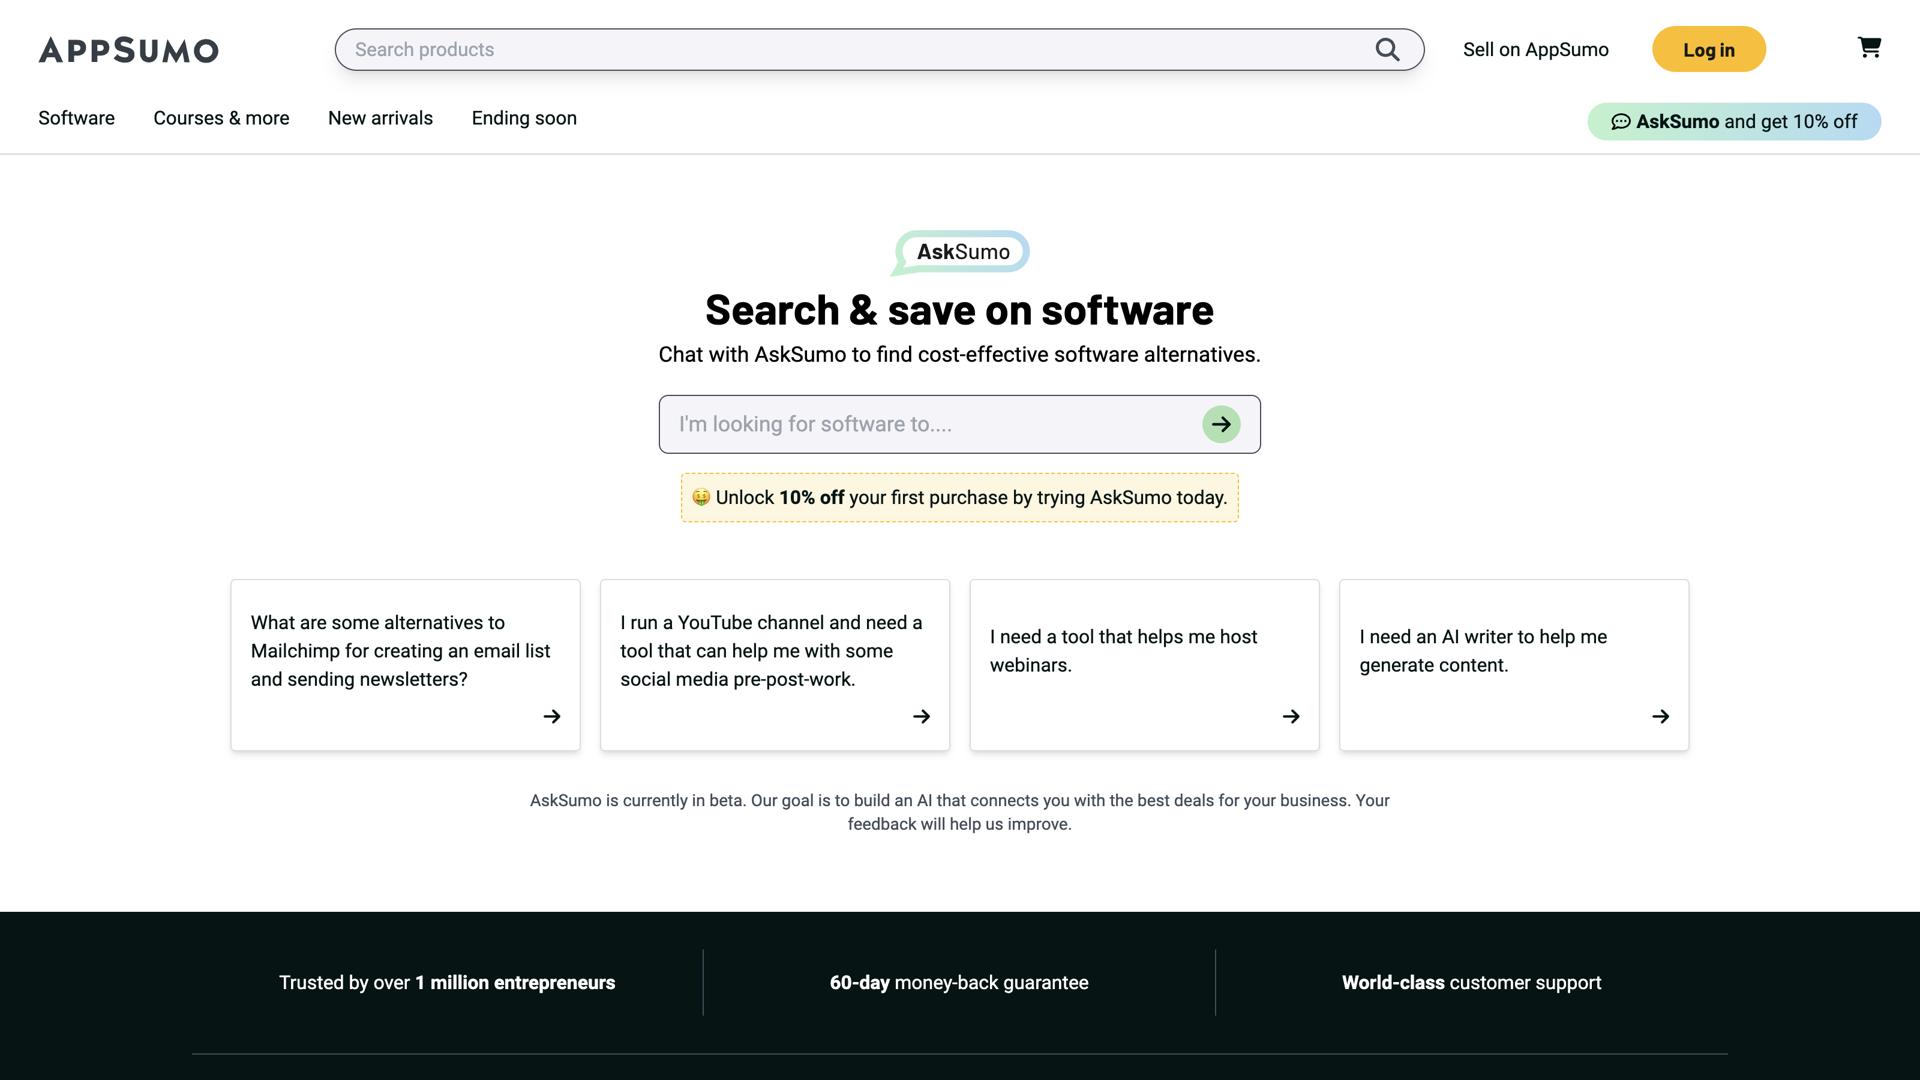
Task: Click arrow on the host webinars card
Action: click(1291, 716)
